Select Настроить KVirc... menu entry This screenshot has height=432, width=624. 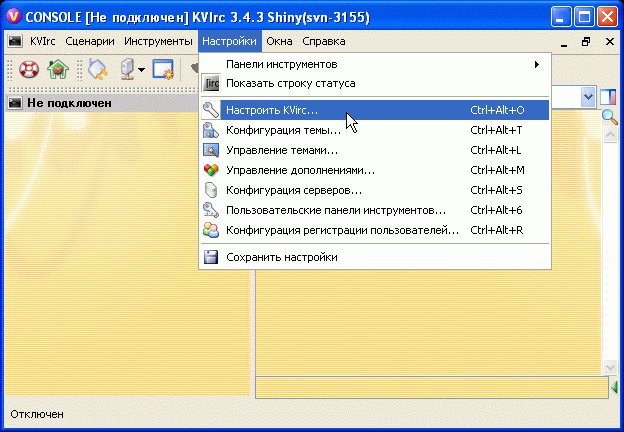click(x=375, y=110)
